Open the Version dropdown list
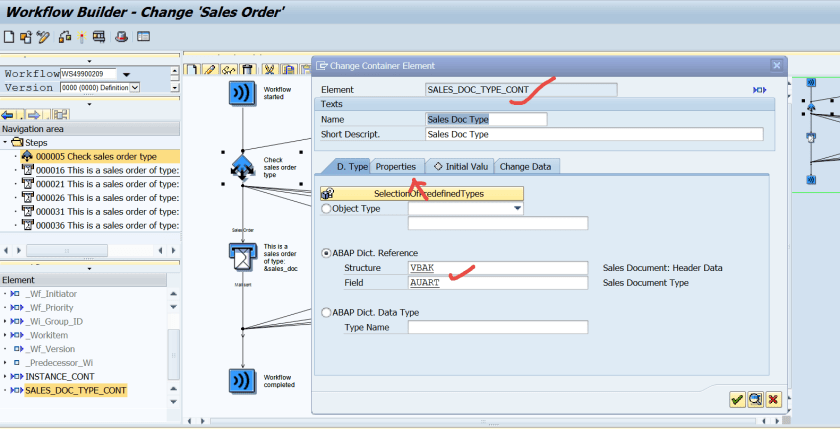840x429 pixels. pyautogui.click(x=134, y=88)
